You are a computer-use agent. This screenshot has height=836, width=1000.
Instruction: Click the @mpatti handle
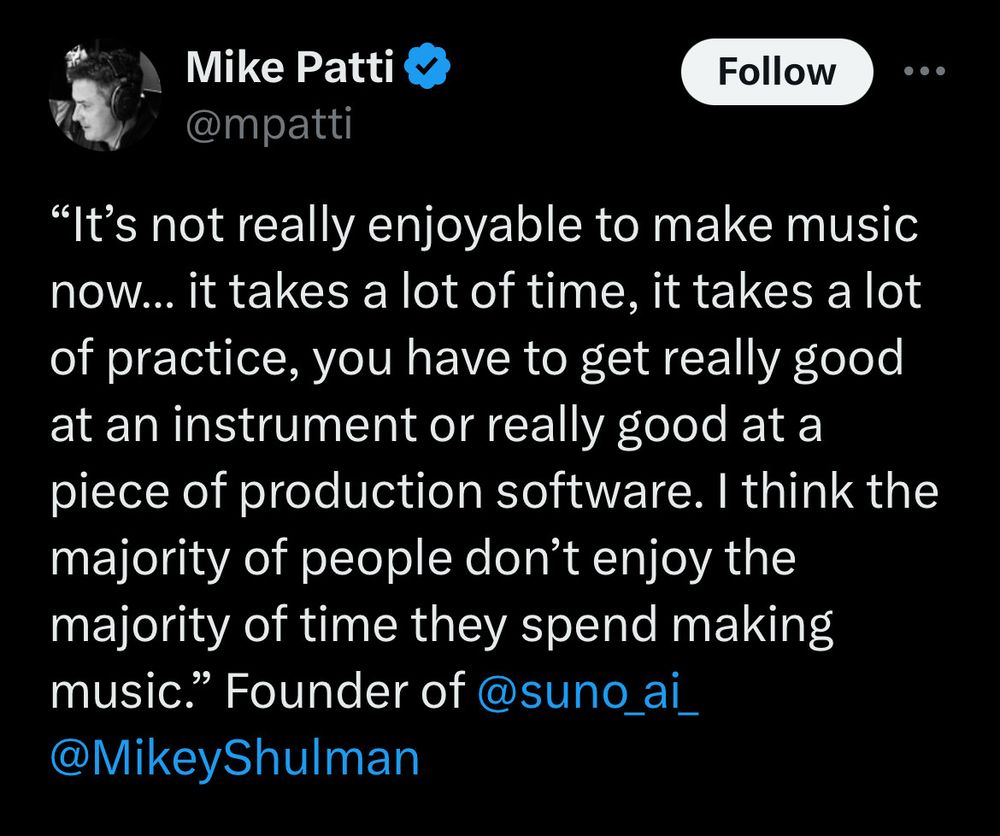click(x=268, y=124)
